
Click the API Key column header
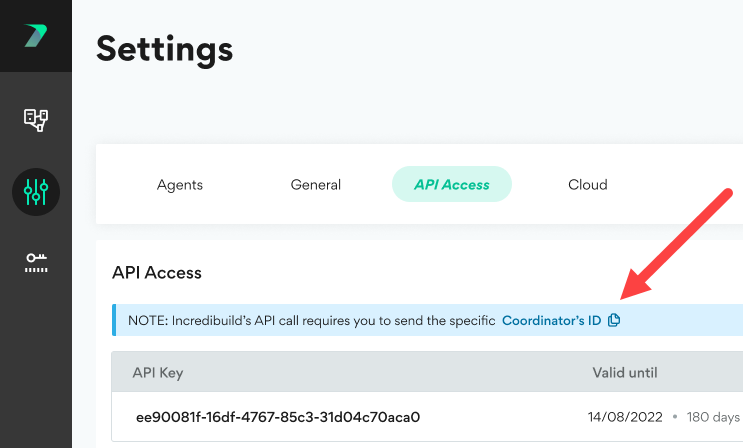(158, 373)
